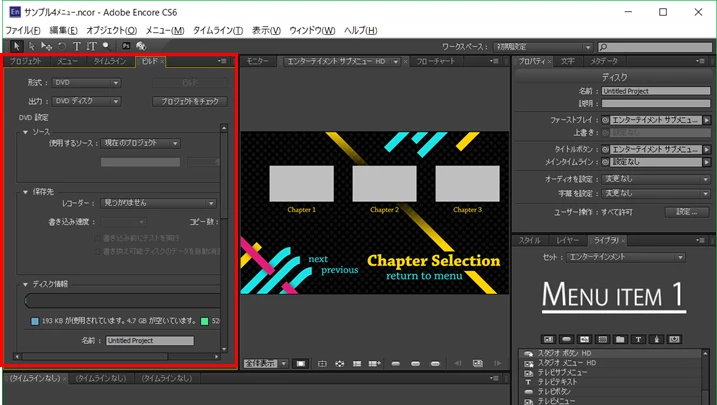This screenshot has height=405, width=717.
Task: Select the Move tool
Action: coord(46,46)
